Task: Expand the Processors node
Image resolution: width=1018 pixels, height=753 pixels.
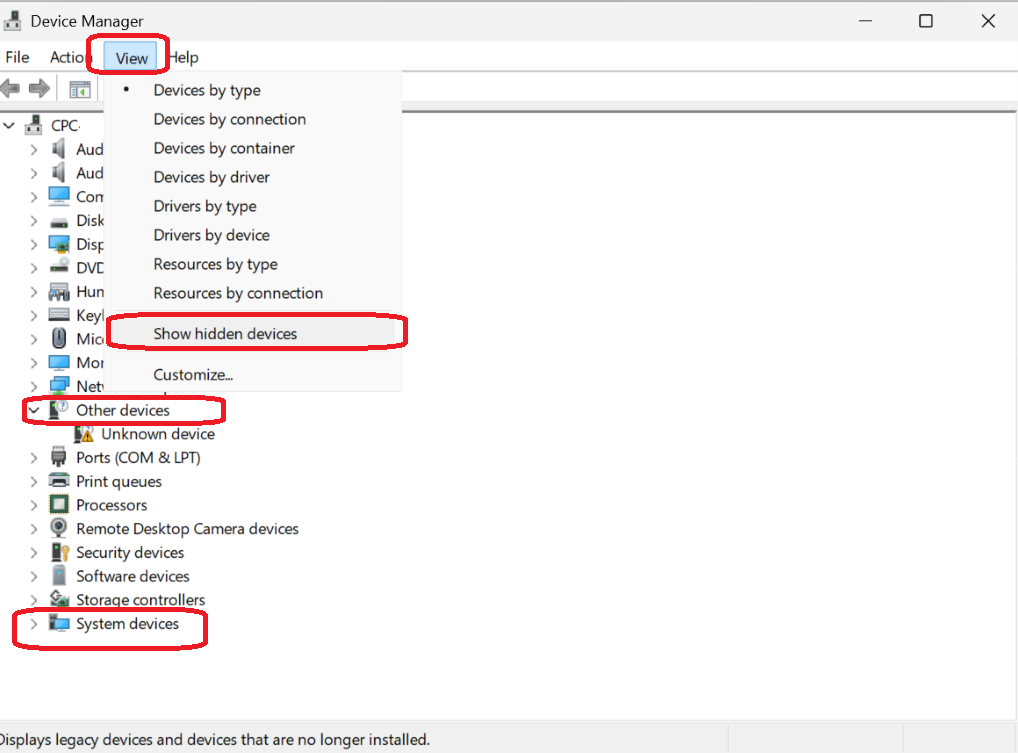Action: (x=34, y=505)
